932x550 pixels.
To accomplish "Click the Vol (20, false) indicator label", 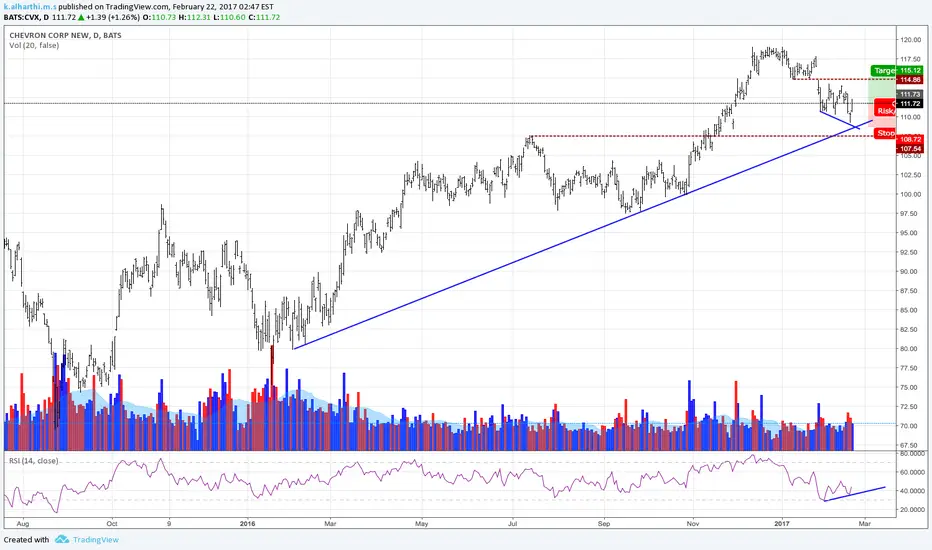I will point(34,45).
